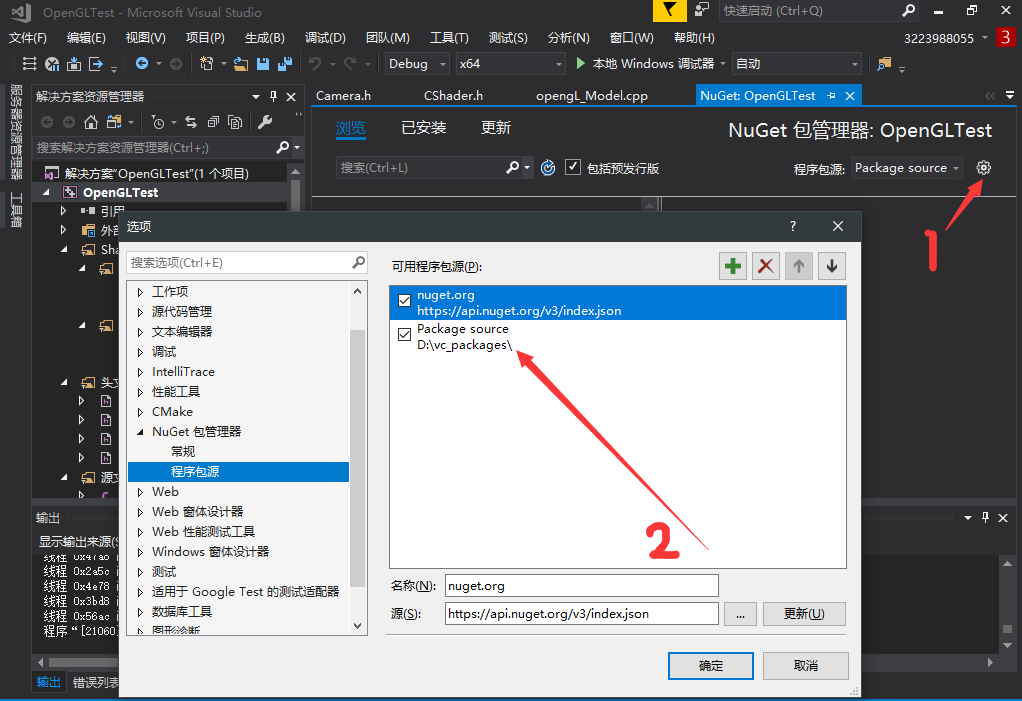This screenshot has width=1022, height=701.
Task: Click the quick launch search box
Action: coord(819,10)
